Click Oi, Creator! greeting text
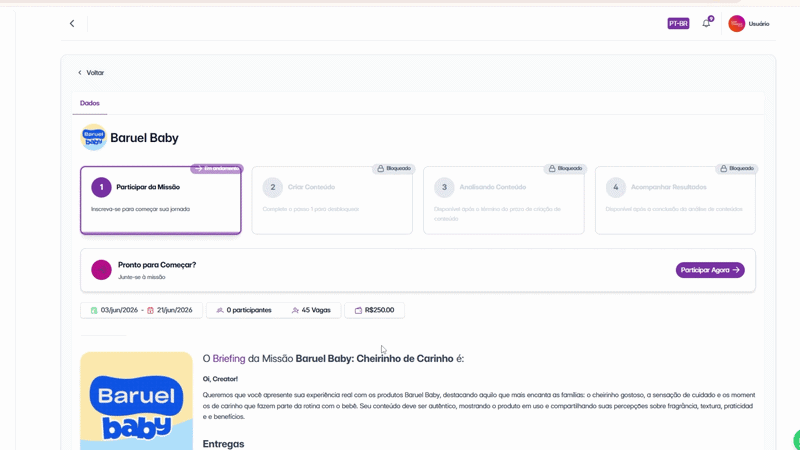 pos(220,379)
